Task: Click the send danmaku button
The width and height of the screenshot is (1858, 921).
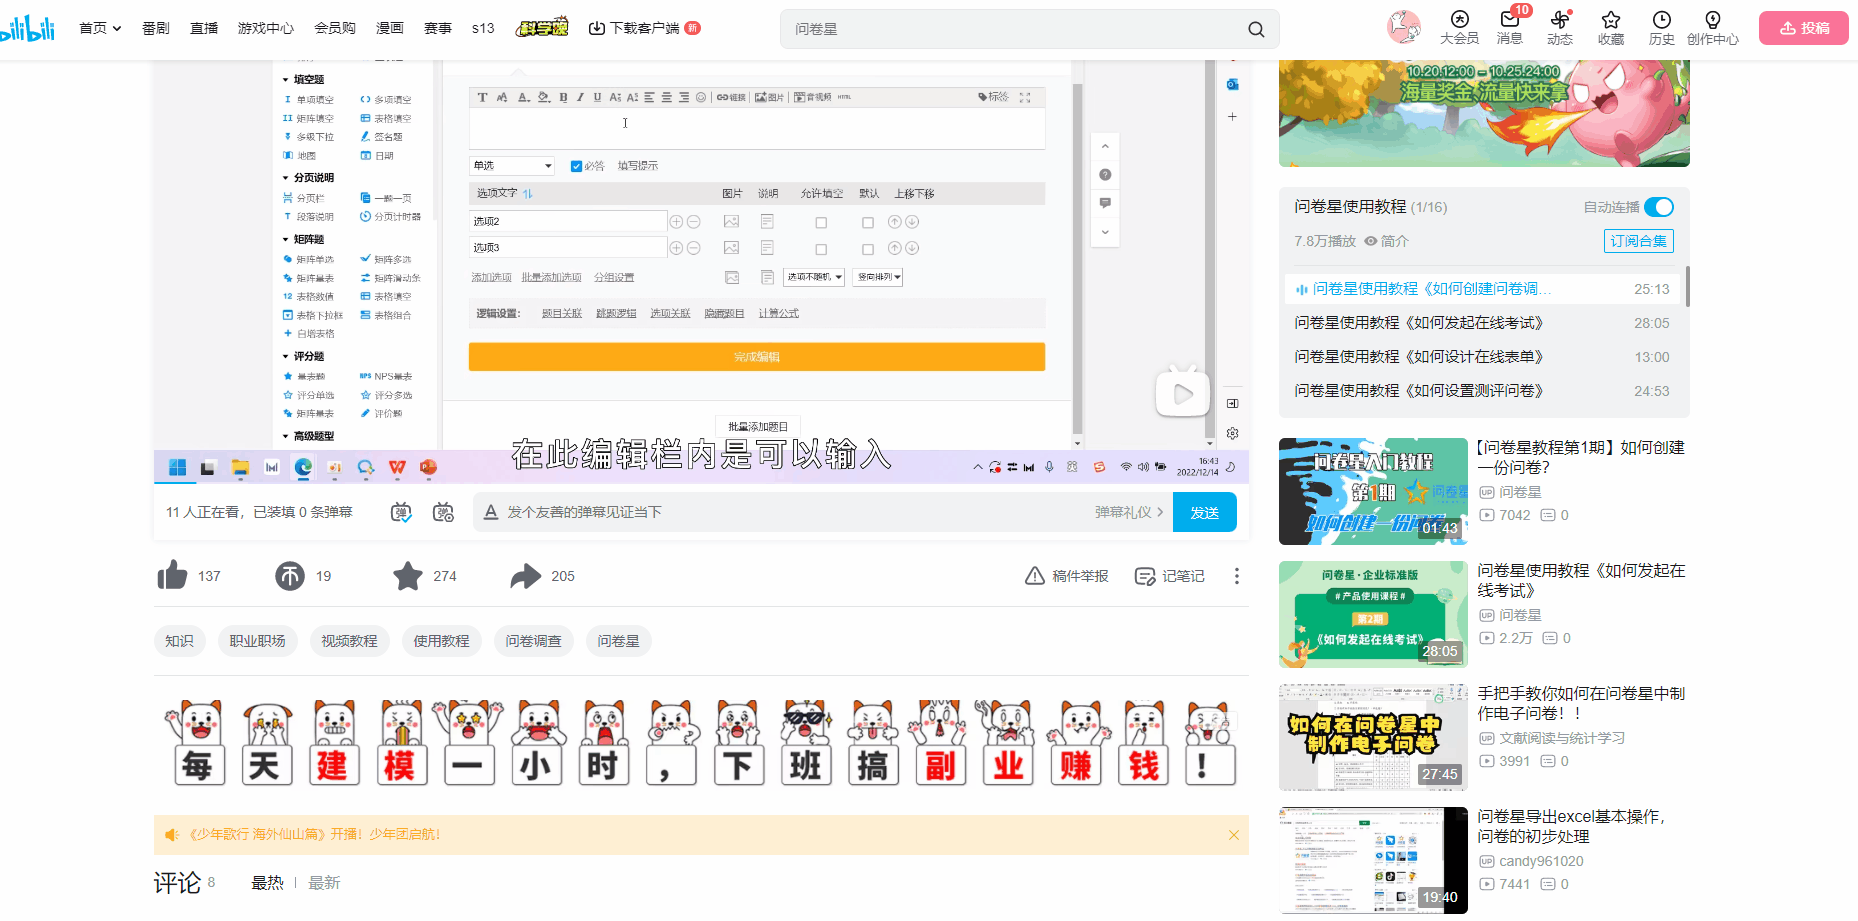Action: pyautogui.click(x=1204, y=512)
